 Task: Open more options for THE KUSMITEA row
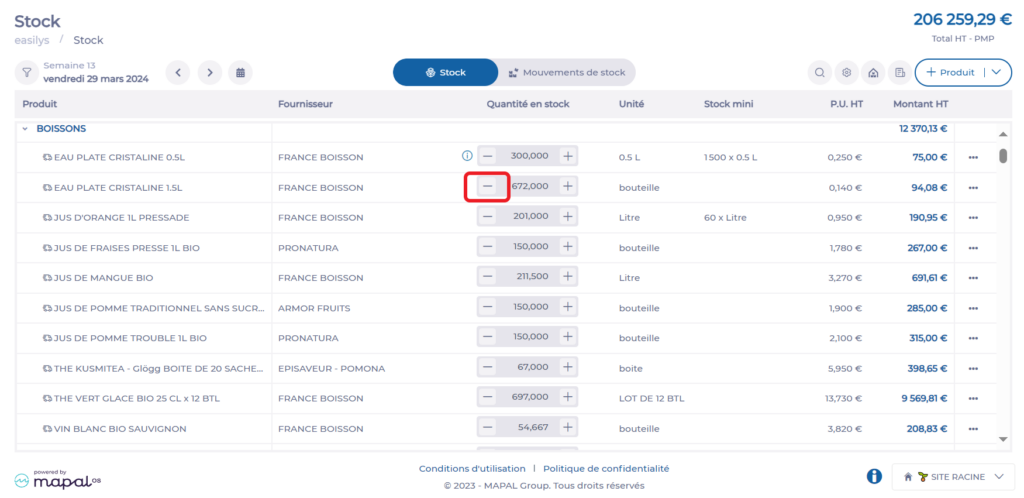[x=973, y=369]
